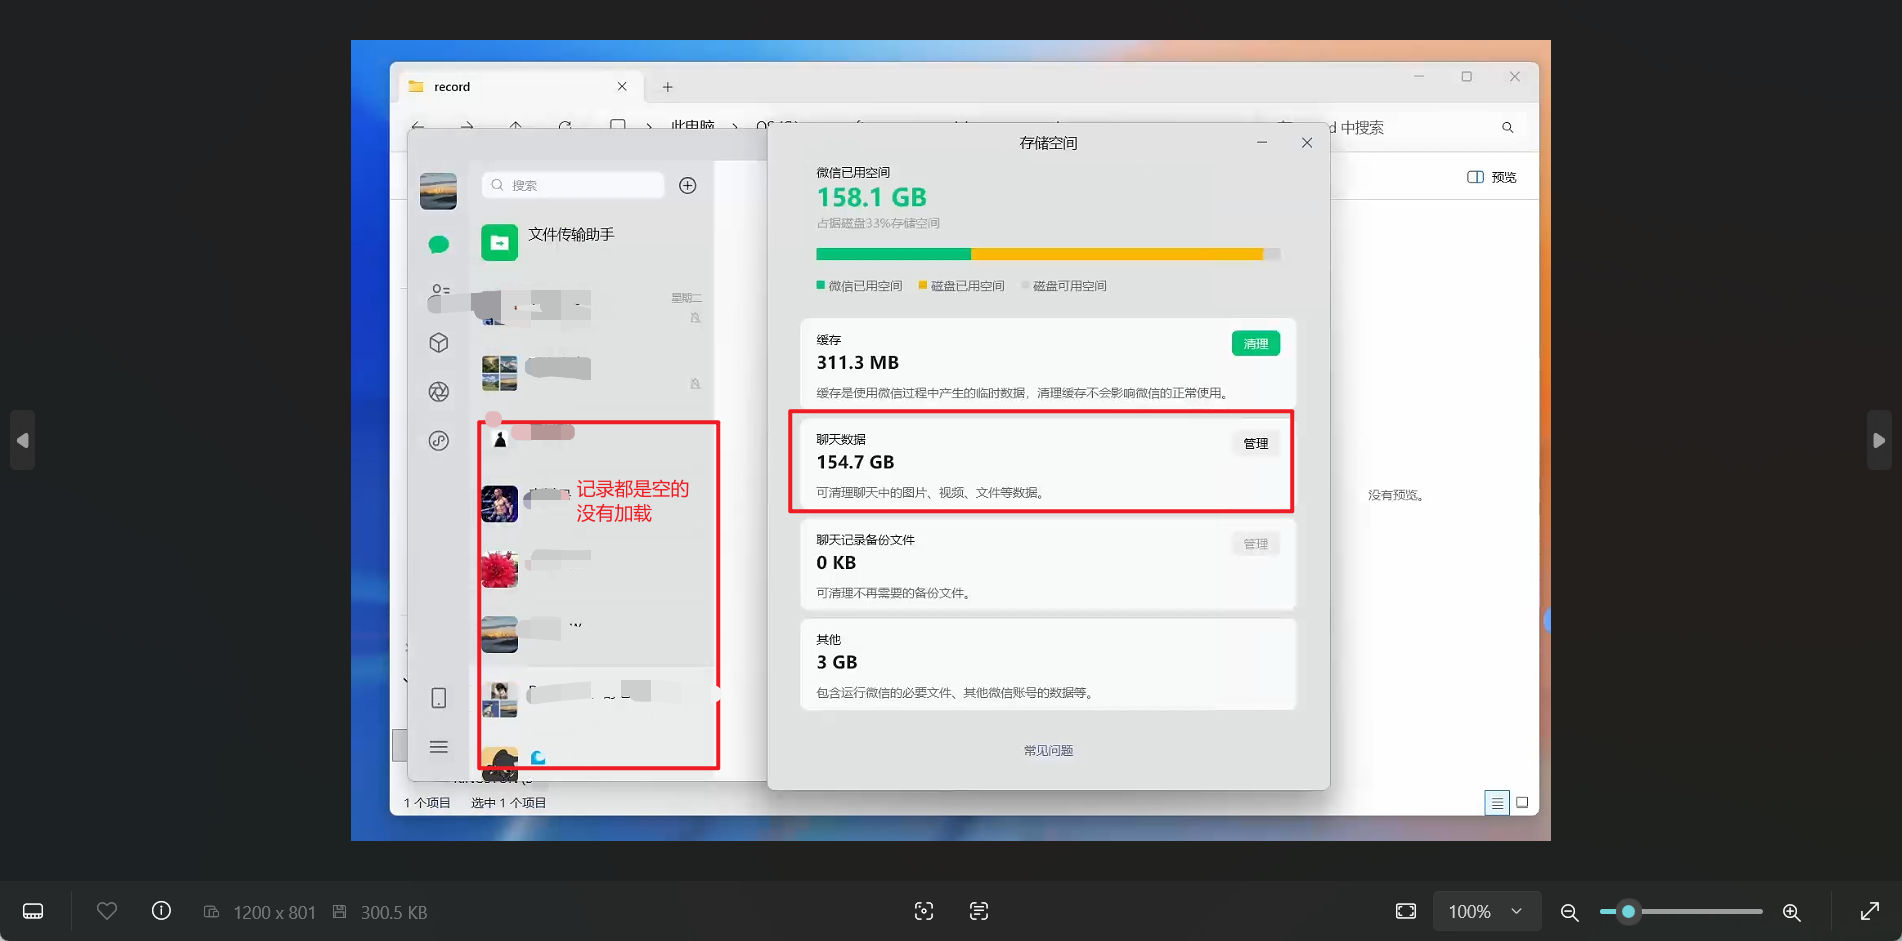Click the plus button beside WeChat search

(688, 185)
